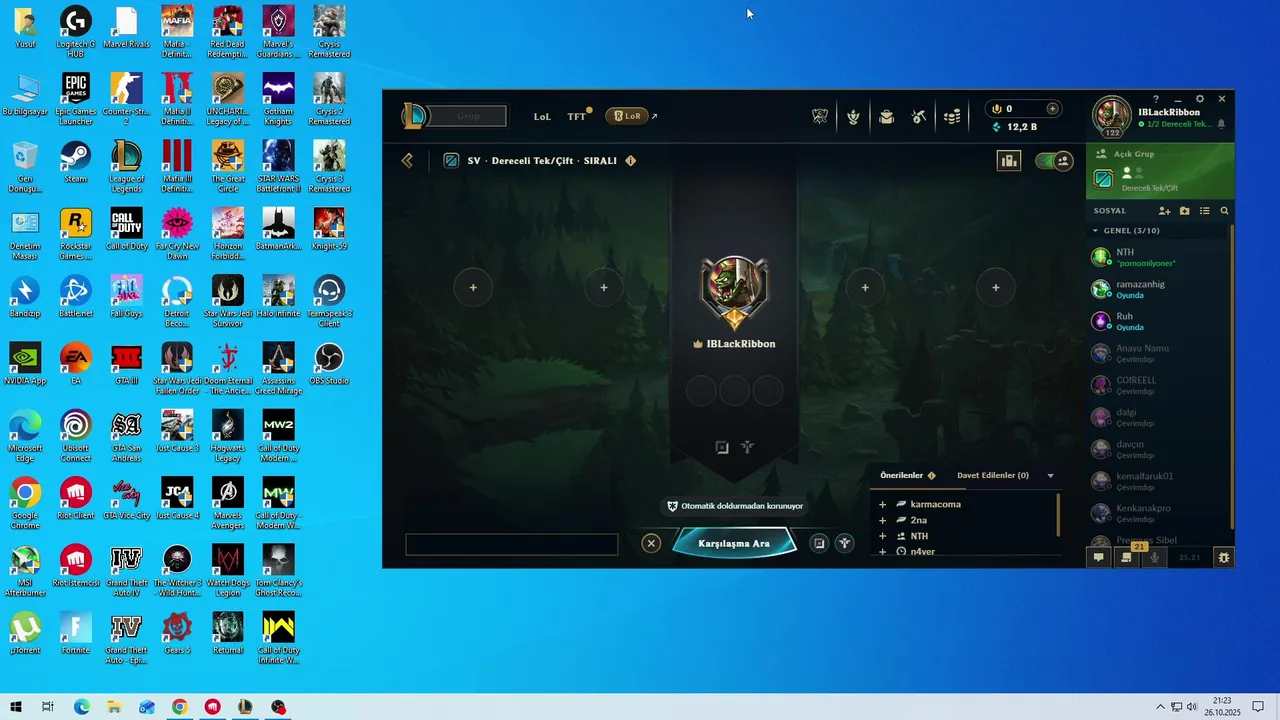The height and width of the screenshot is (720, 1280).
Task: Open the help question mark
Action: (x=1156, y=99)
